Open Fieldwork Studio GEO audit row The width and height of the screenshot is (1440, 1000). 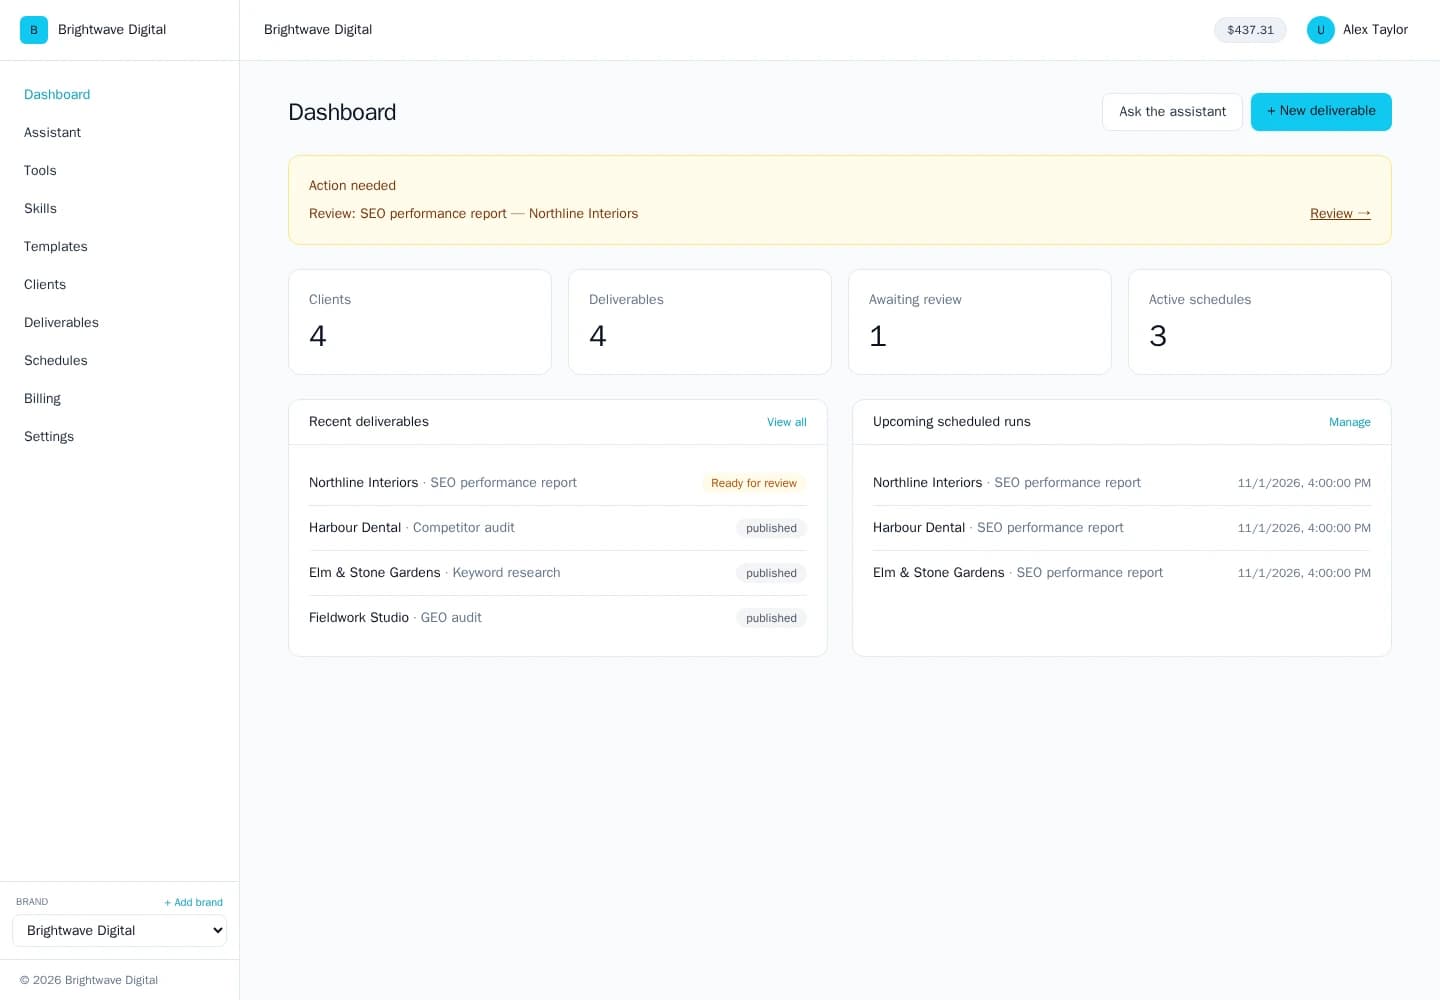[x=558, y=618]
